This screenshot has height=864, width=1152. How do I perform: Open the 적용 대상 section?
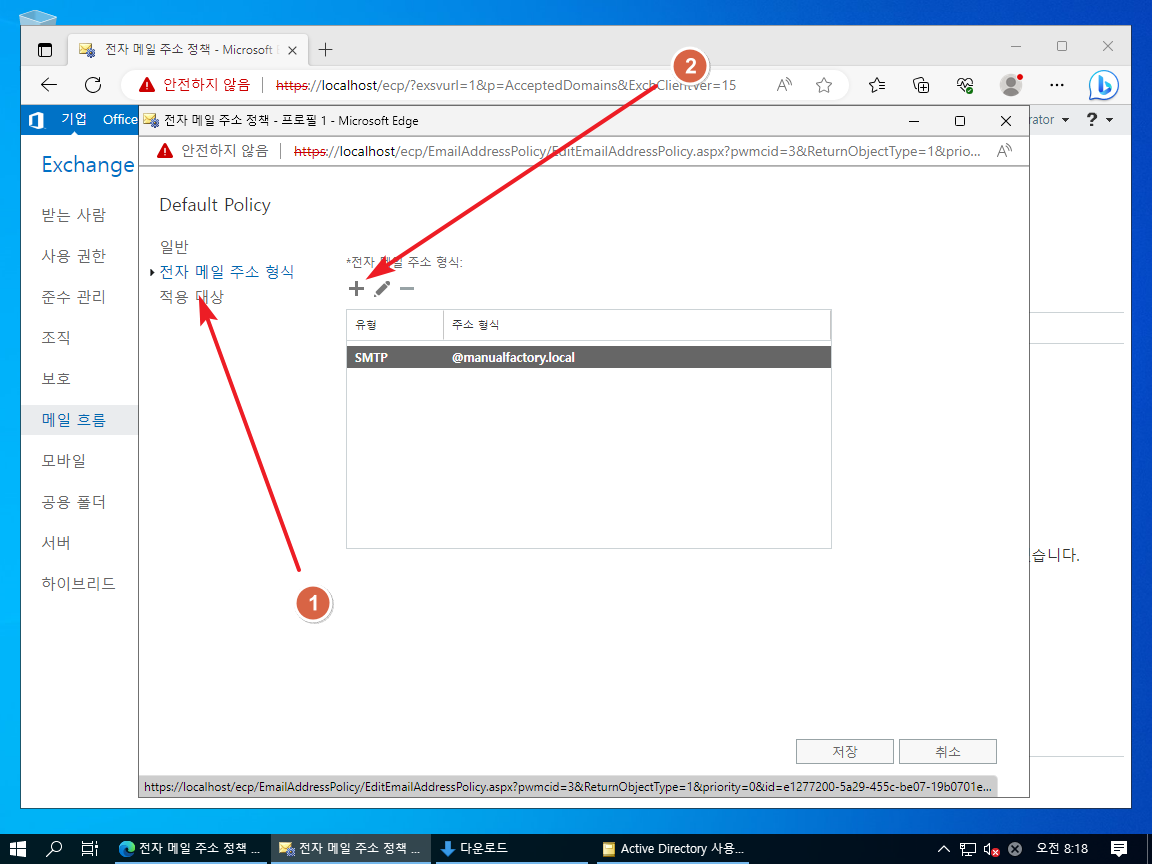[x=192, y=297]
